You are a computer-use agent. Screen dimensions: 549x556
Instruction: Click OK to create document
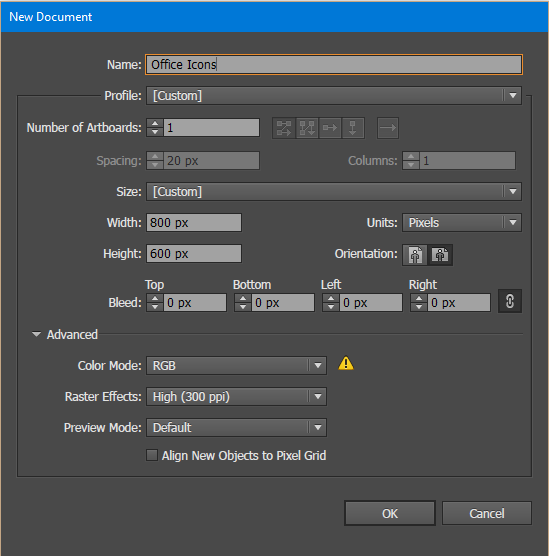coord(390,513)
